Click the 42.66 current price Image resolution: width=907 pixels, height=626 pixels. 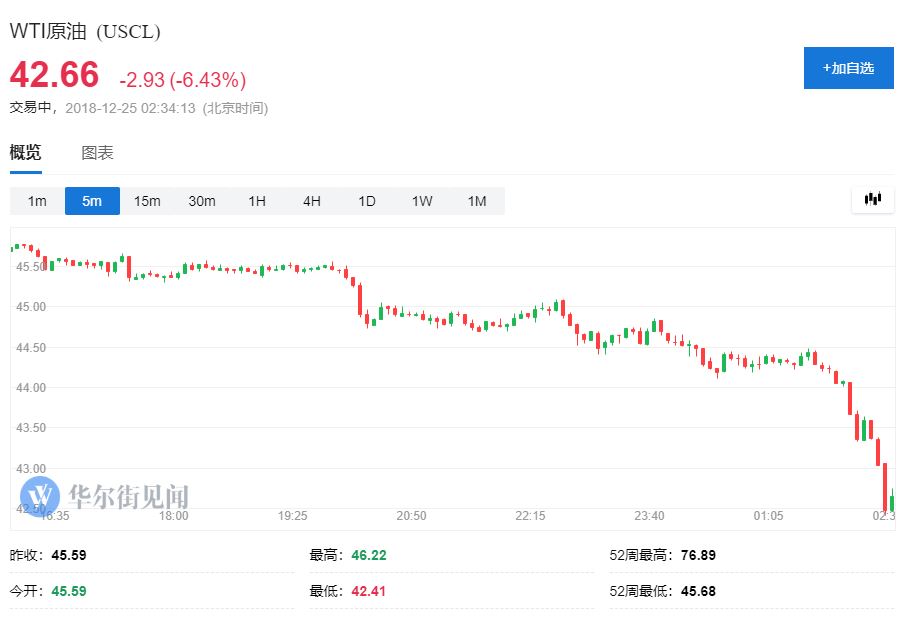point(55,76)
